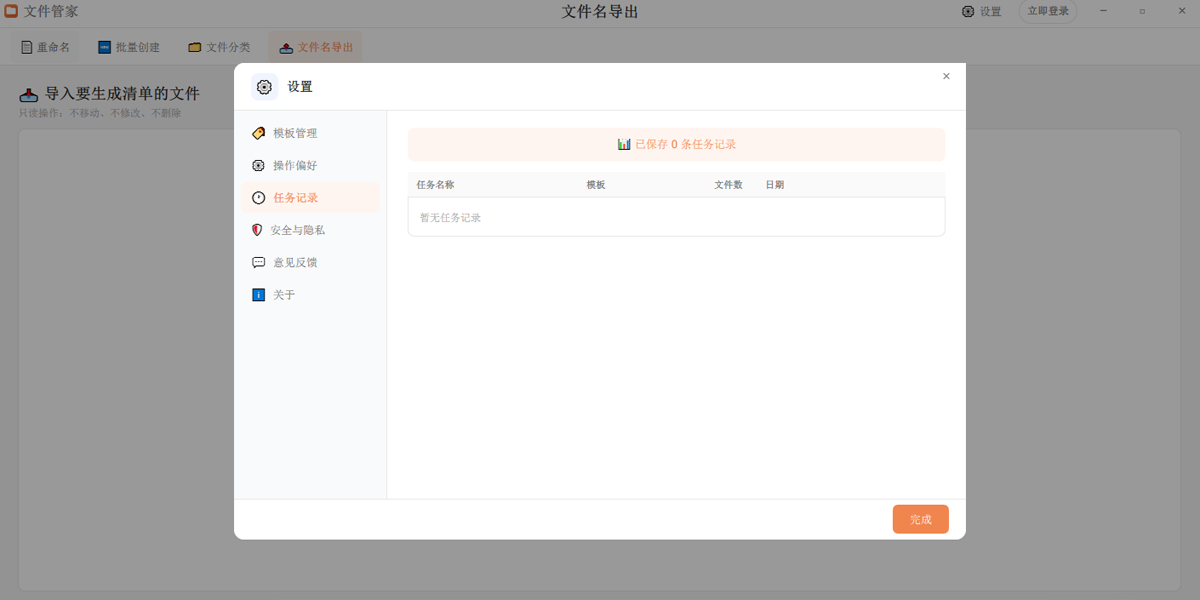Click the import icon beside 导入要生成清单的文件

29,94
